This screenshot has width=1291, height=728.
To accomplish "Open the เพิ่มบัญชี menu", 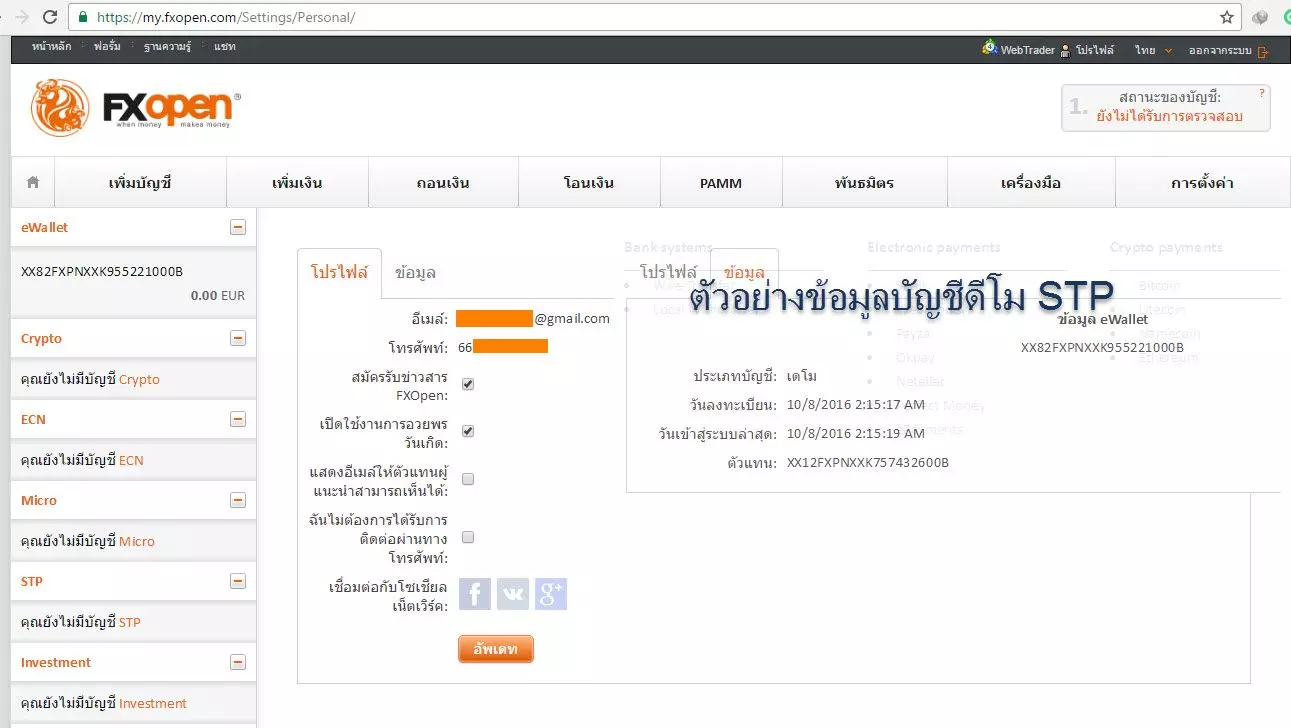I will [x=140, y=183].
